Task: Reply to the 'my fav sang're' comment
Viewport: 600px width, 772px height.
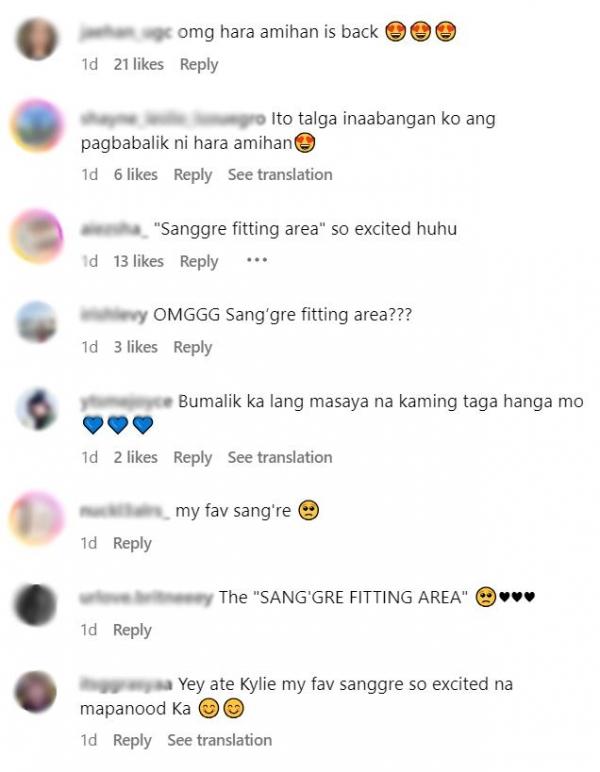Action: click(x=132, y=543)
